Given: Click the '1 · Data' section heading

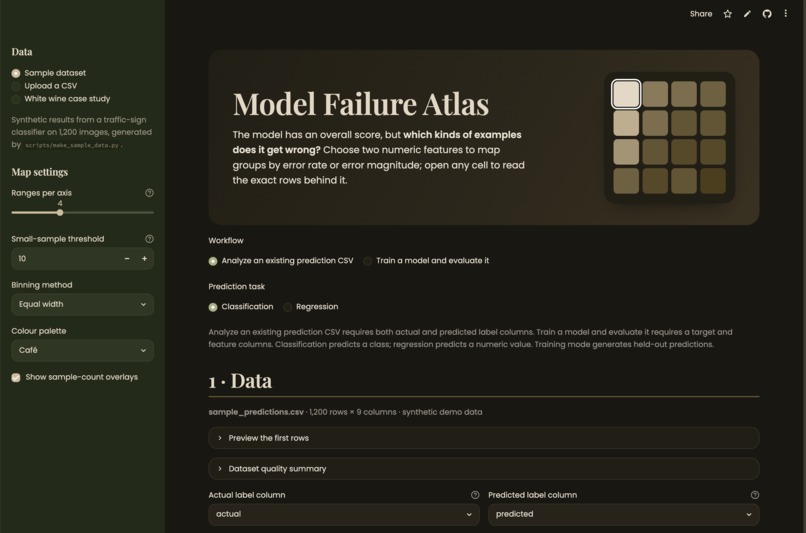Looking at the screenshot, I should click(240, 381).
